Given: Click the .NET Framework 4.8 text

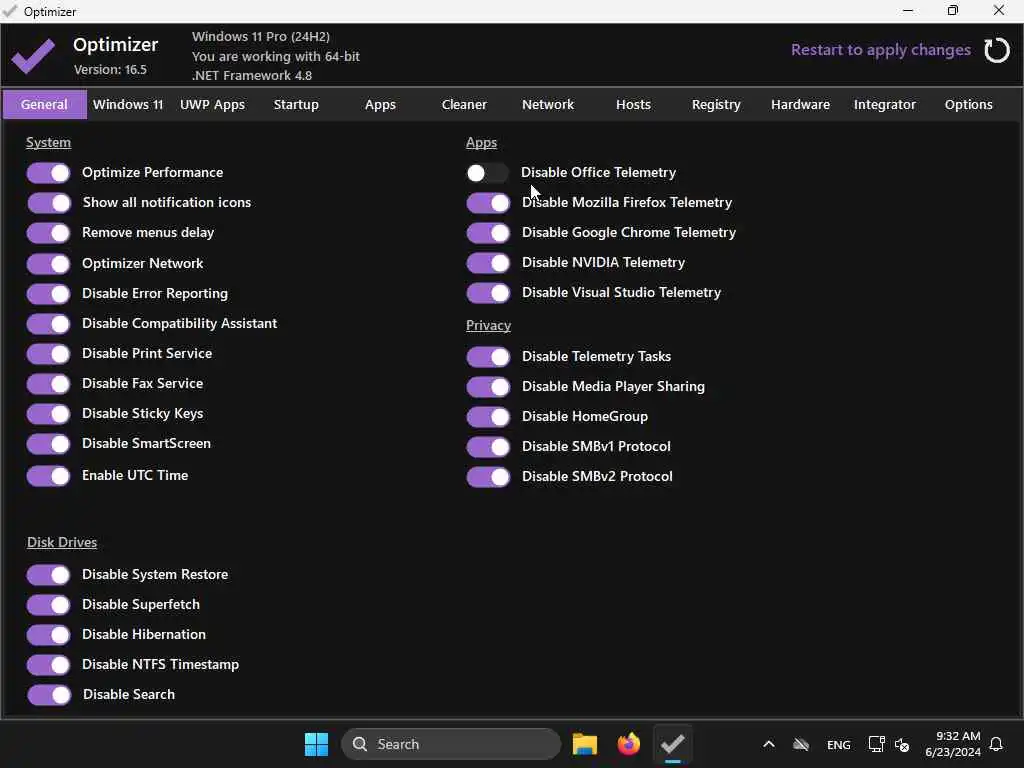Looking at the screenshot, I should pyautogui.click(x=252, y=76).
